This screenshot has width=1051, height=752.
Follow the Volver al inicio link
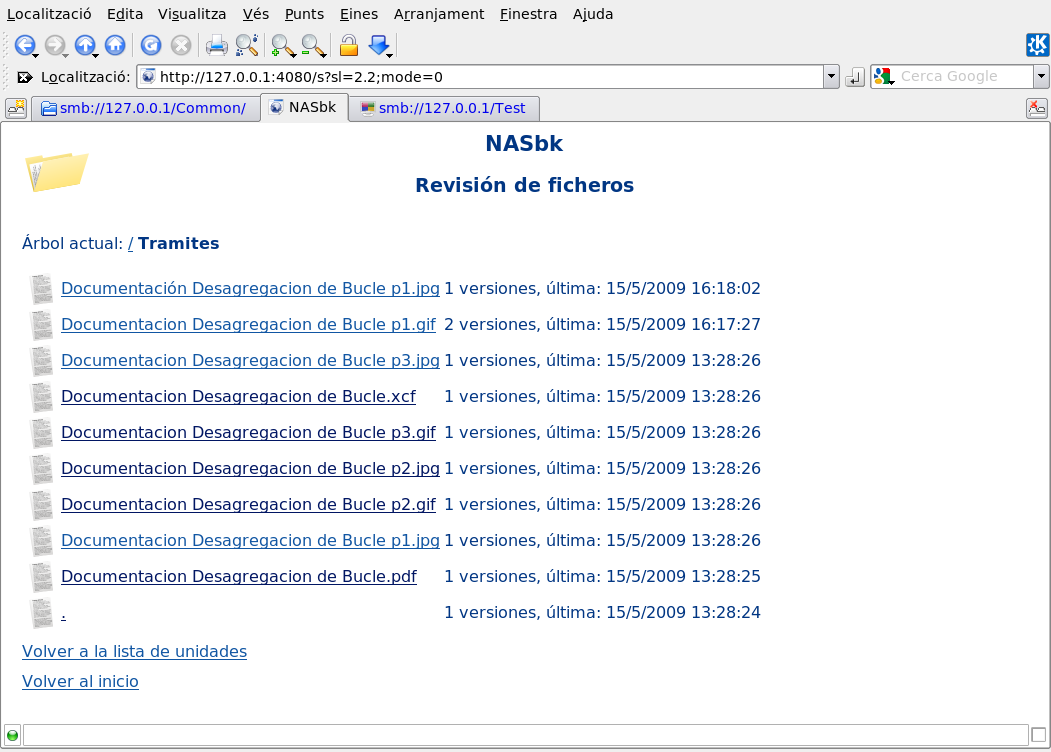pos(80,682)
